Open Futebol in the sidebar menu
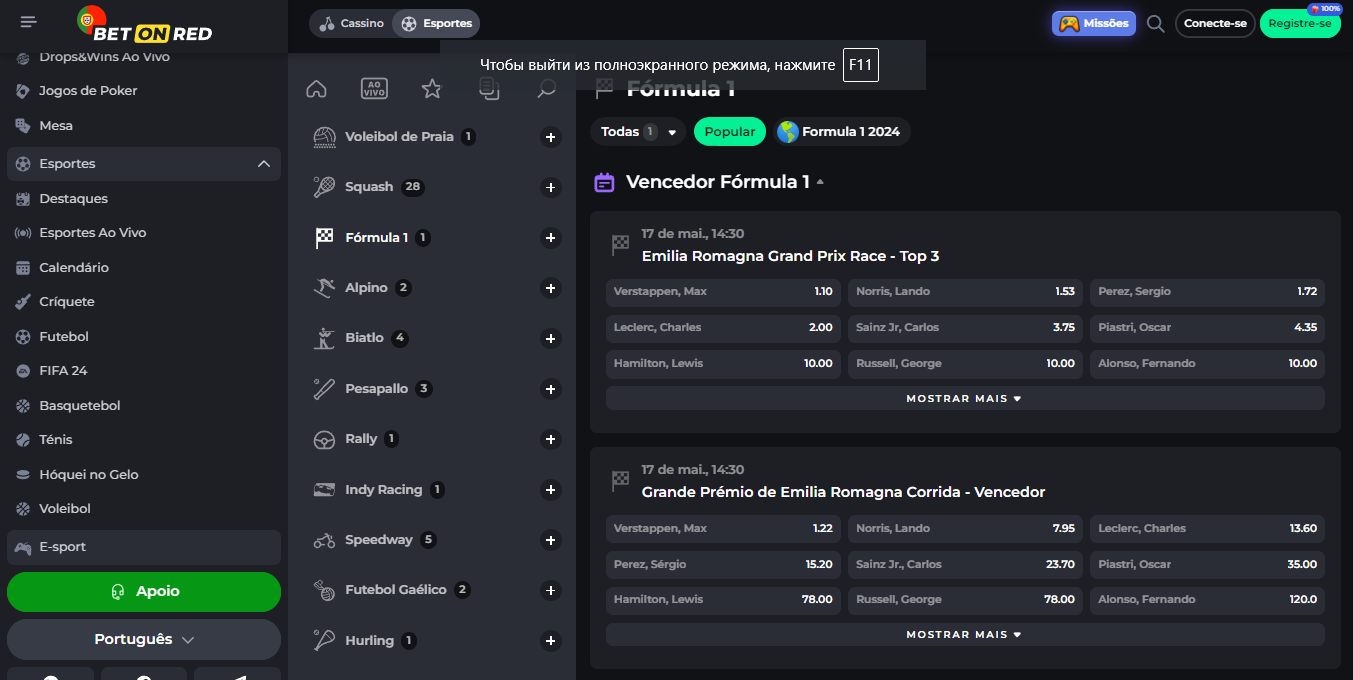This screenshot has height=680, width=1353. point(64,337)
